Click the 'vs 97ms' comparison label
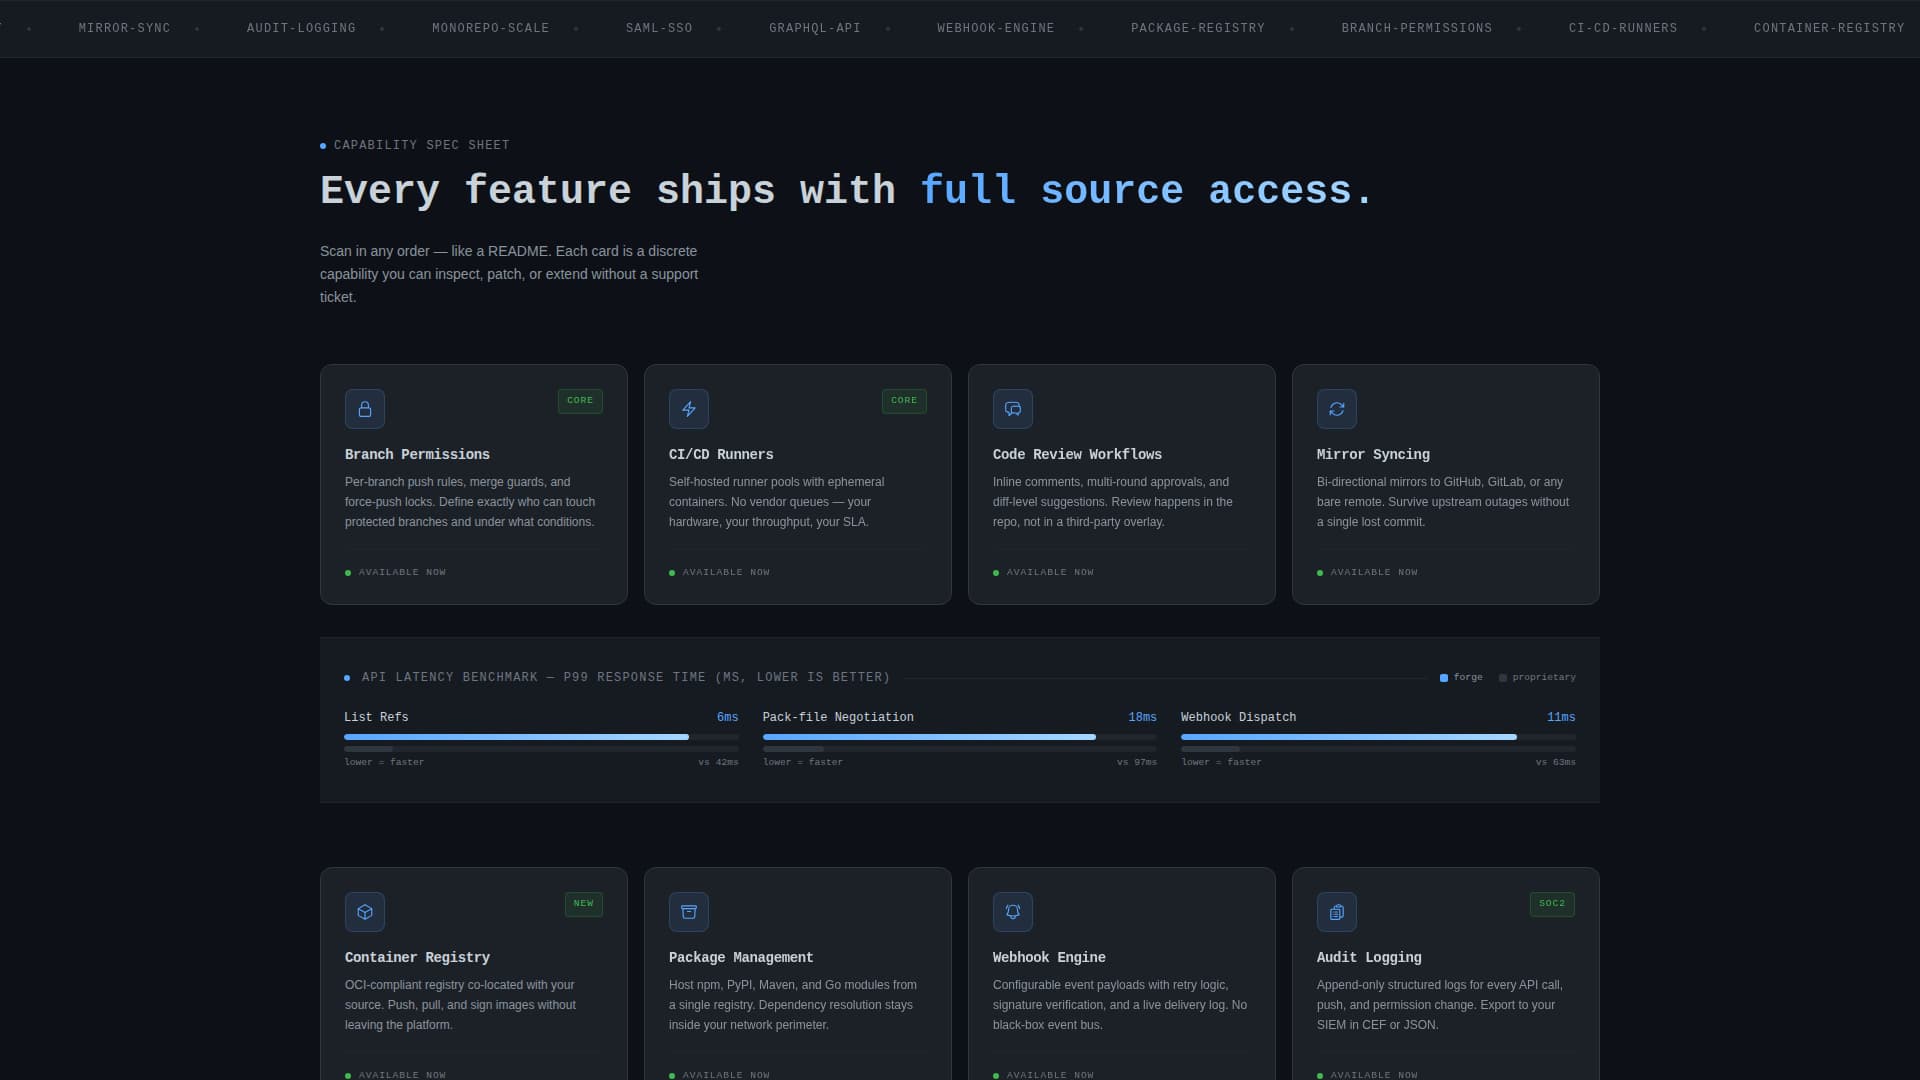This screenshot has width=1920, height=1080. (1137, 762)
